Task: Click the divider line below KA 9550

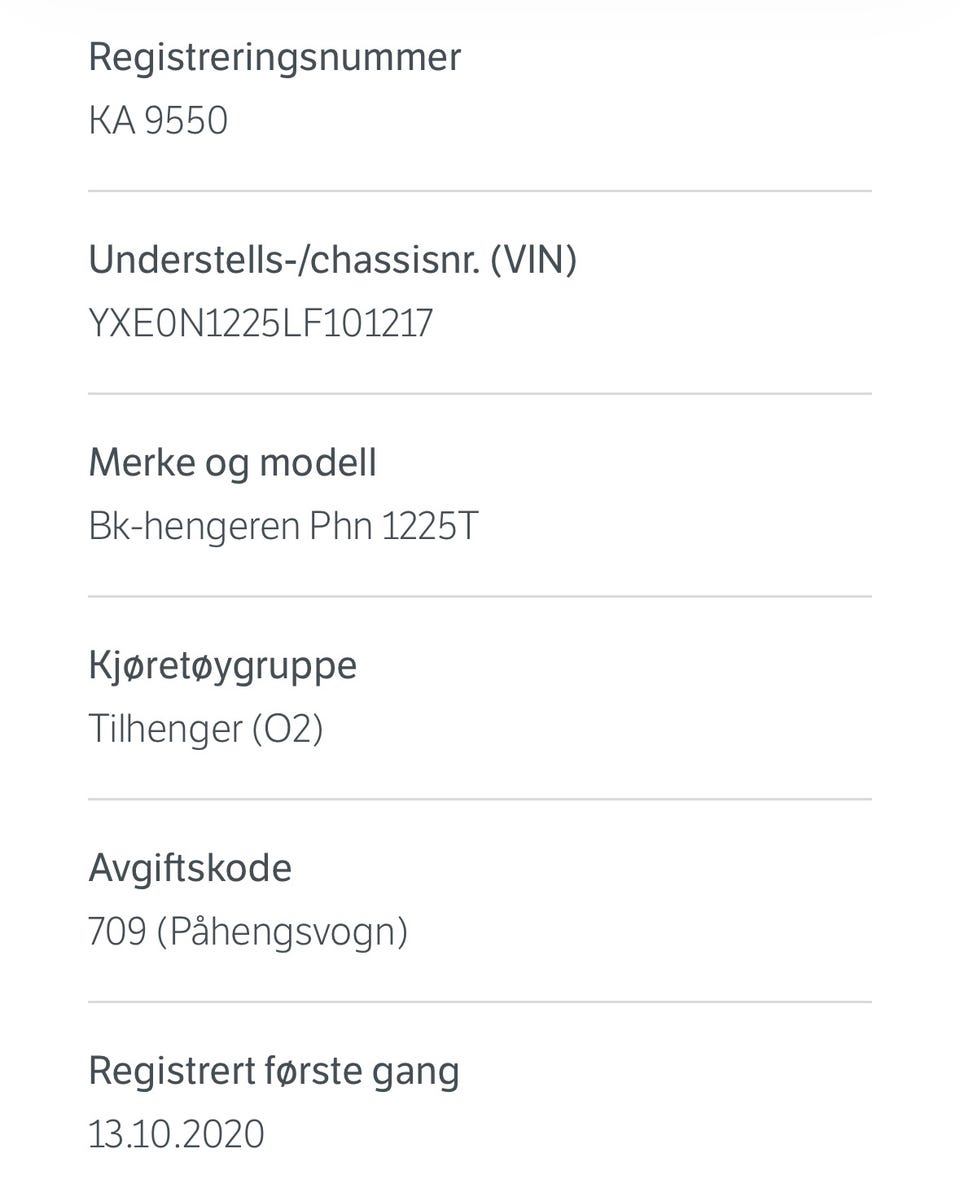Action: tap(480, 190)
